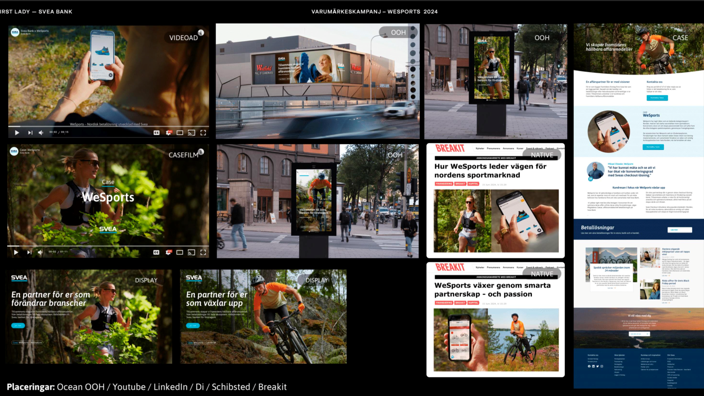The image size is (704, 396).
Task: Open settings gear in VIDEOAD player
Action: click(169, 132)
